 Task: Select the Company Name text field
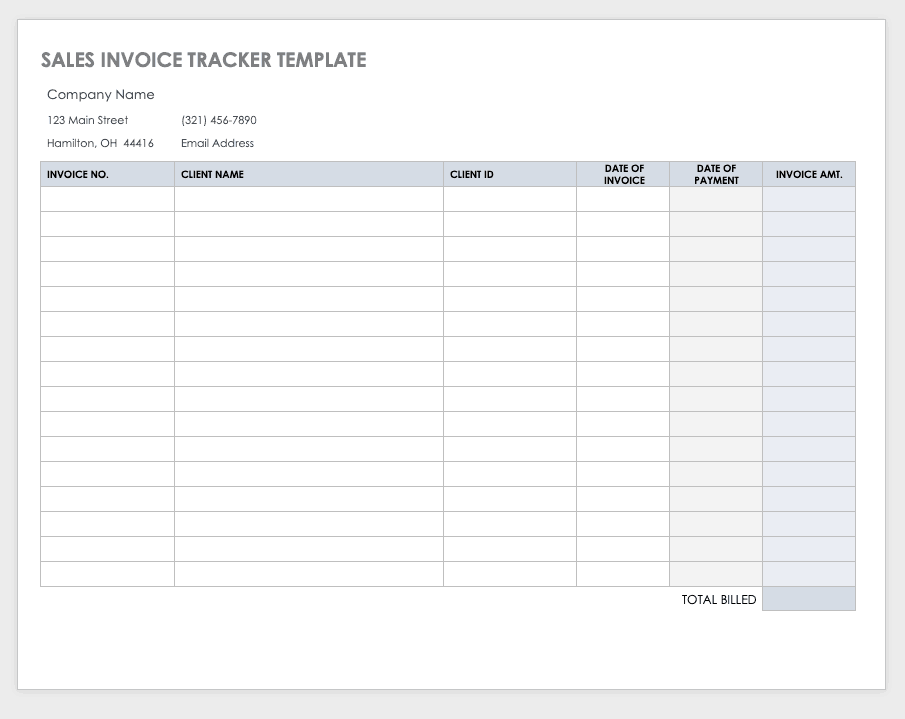click(100, 94)
